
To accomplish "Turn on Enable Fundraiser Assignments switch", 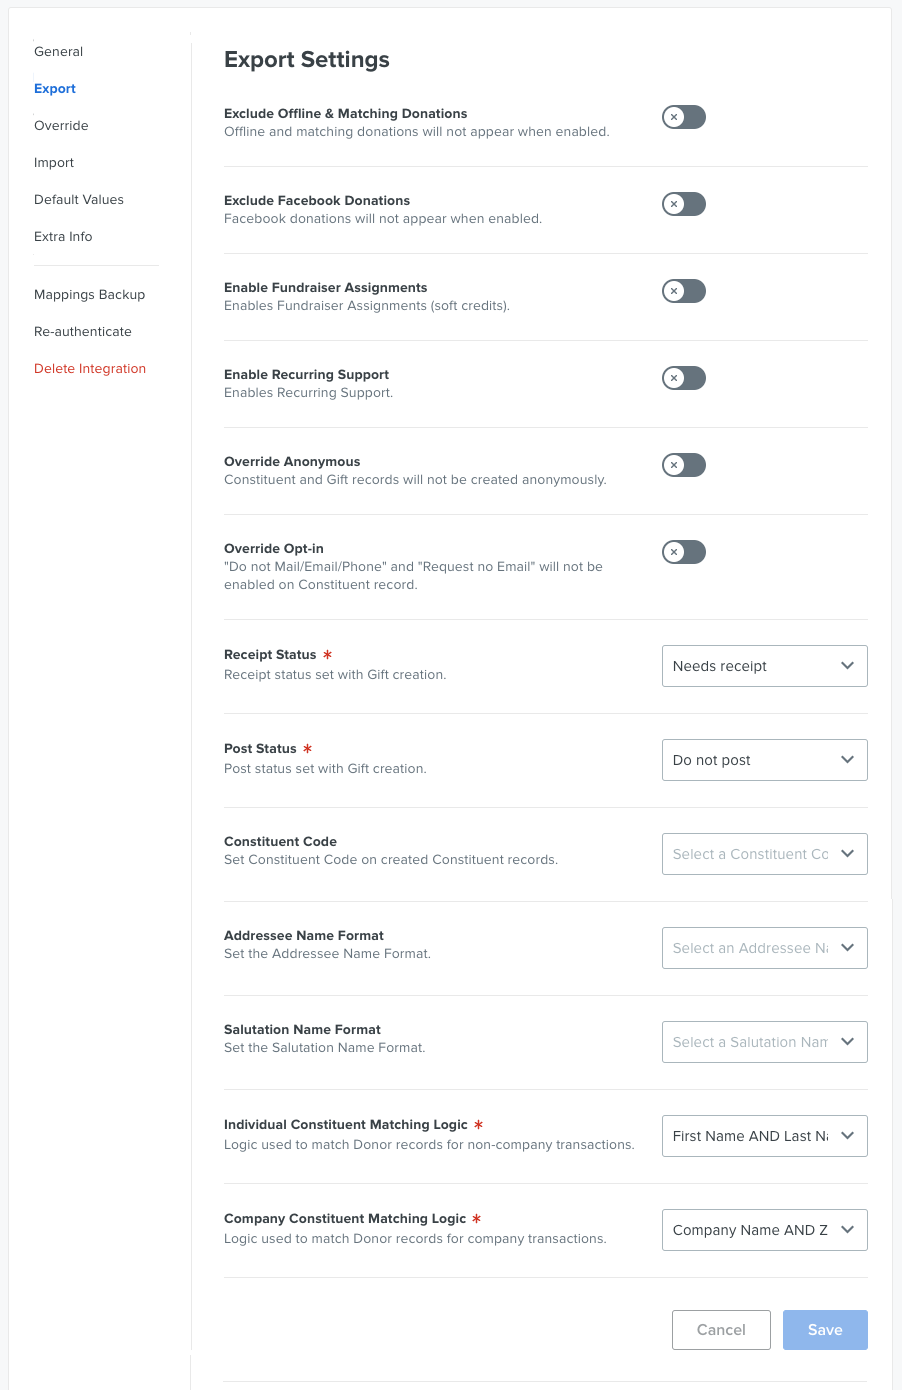I will tap(684, 291).
